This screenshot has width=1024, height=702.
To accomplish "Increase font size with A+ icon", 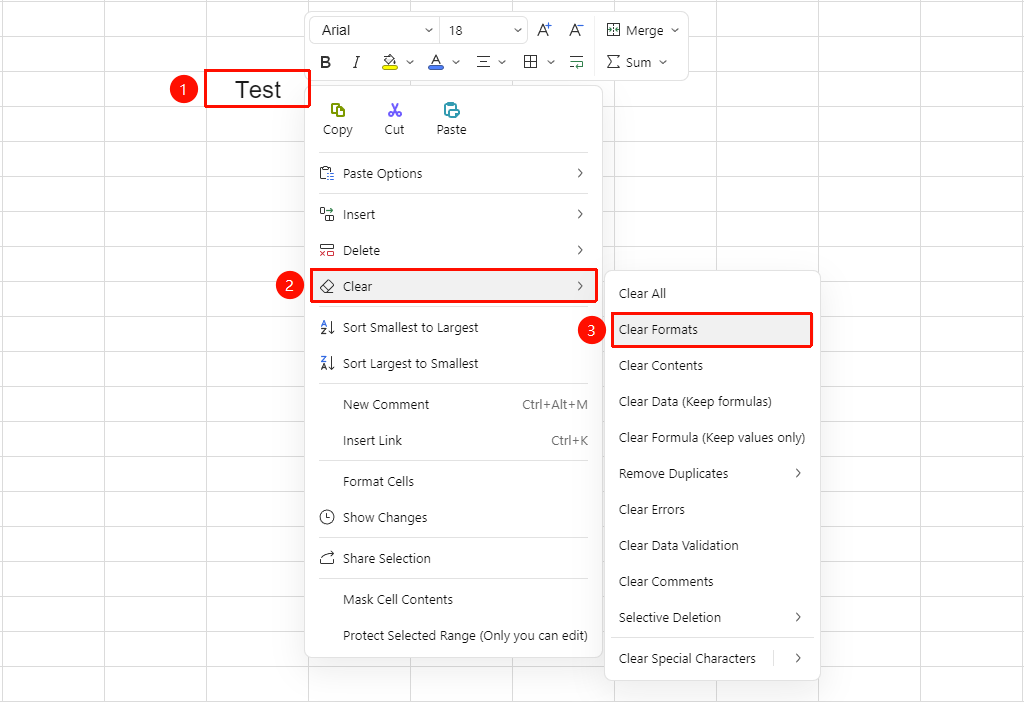I will coord(544,30).
